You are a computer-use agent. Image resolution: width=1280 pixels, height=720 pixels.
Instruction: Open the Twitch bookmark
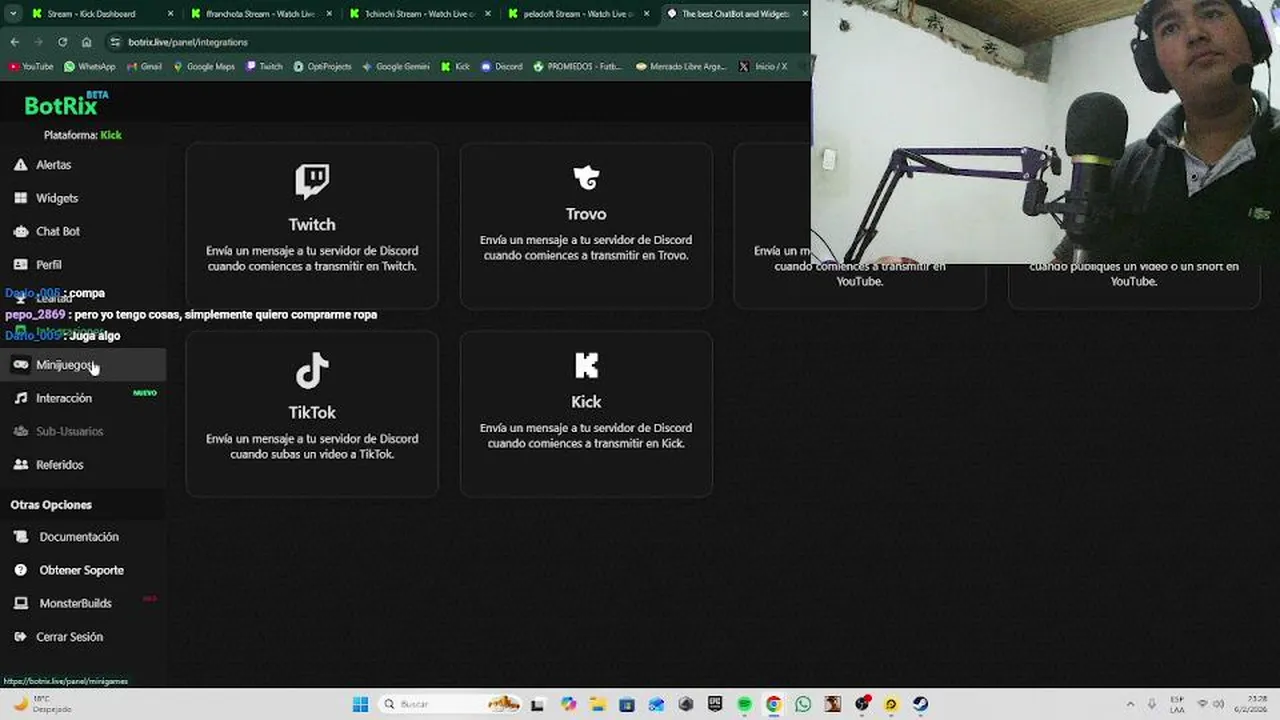click(265, 67)
